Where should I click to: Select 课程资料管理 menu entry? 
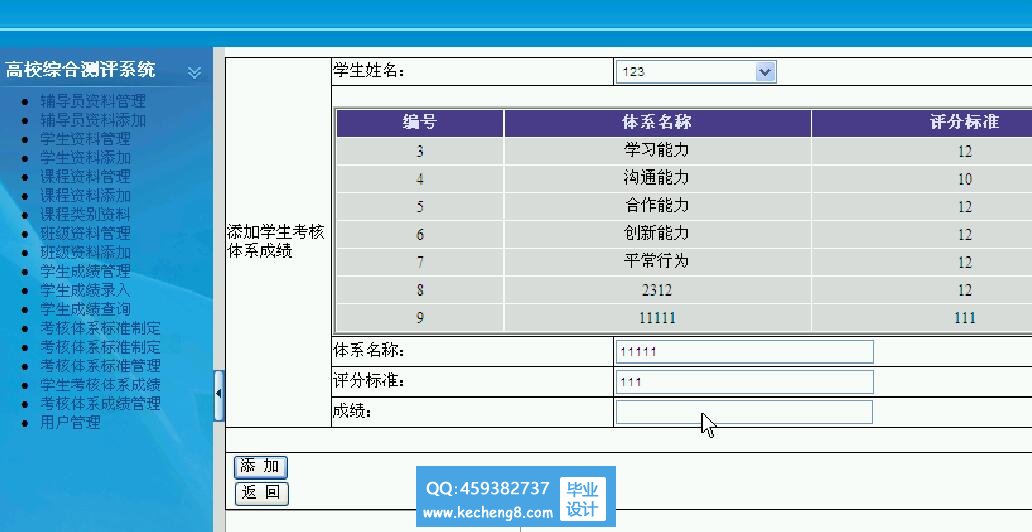pyautogui.click(x=86, y=176)
